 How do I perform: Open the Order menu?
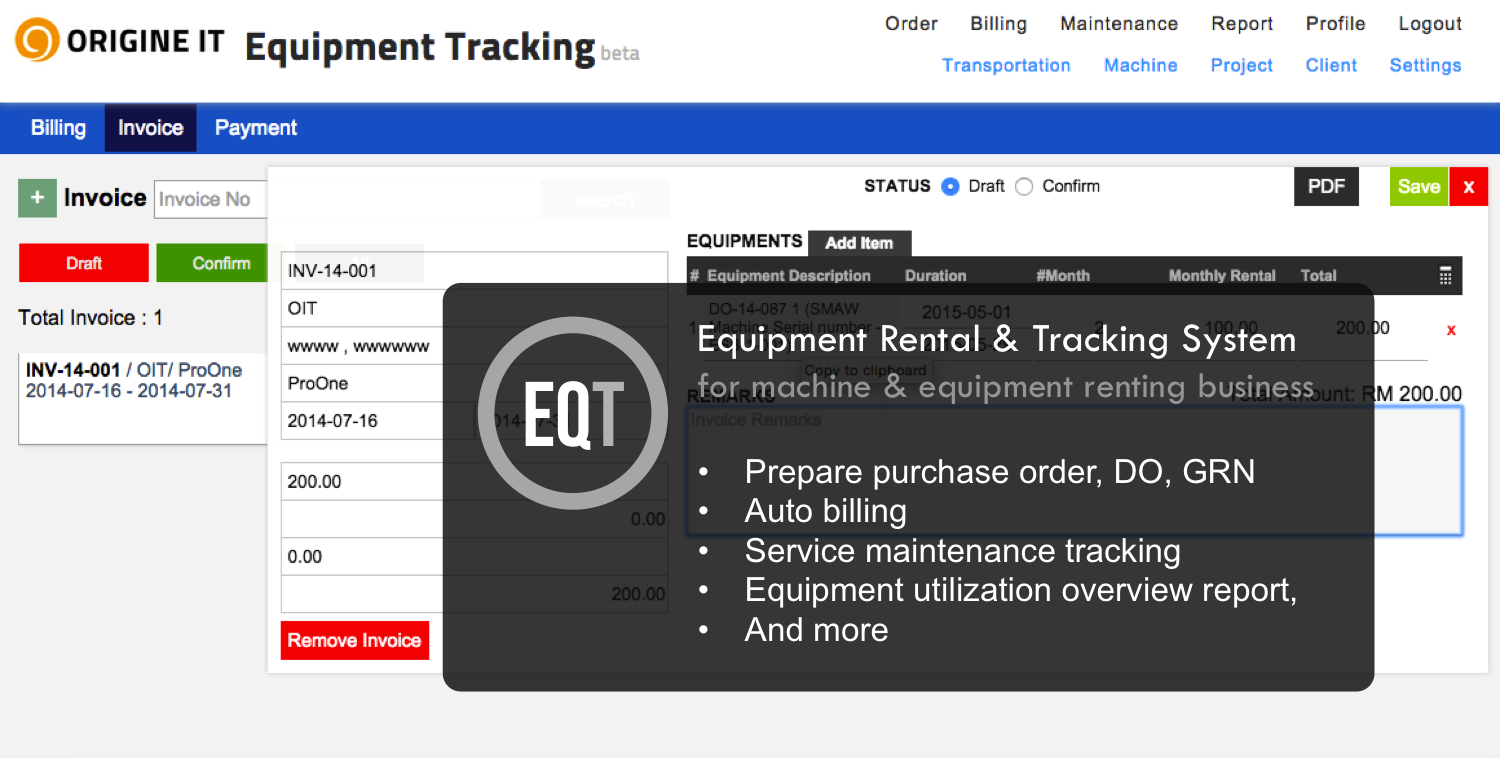click(x=911, y=24)
